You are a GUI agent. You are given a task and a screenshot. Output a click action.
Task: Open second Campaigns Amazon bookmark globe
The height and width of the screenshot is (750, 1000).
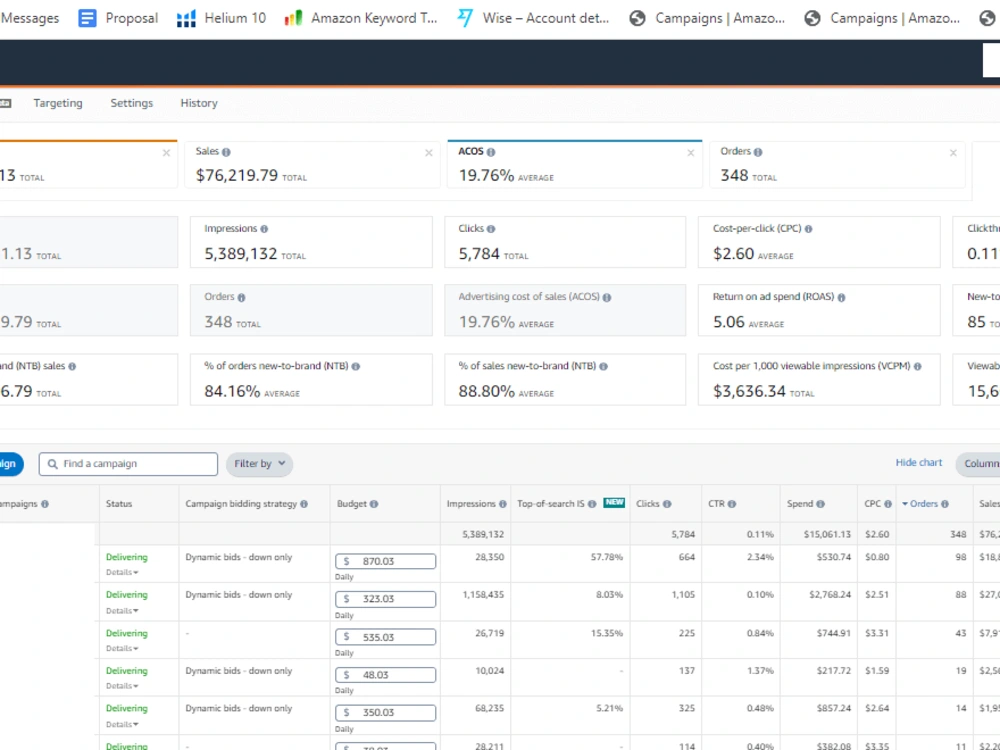coord(812,18)
